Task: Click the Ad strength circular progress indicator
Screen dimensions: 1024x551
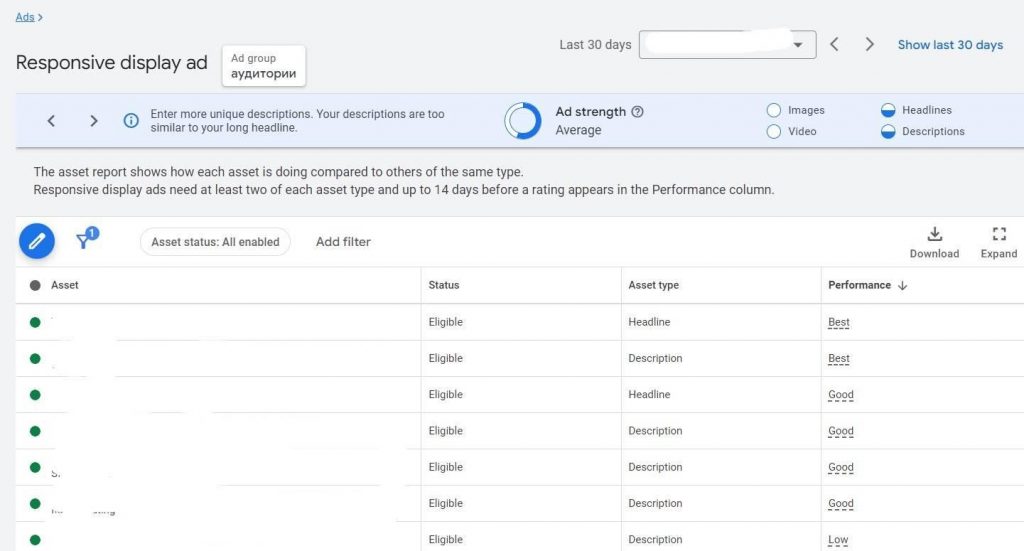Action: [x=523, y=121]
